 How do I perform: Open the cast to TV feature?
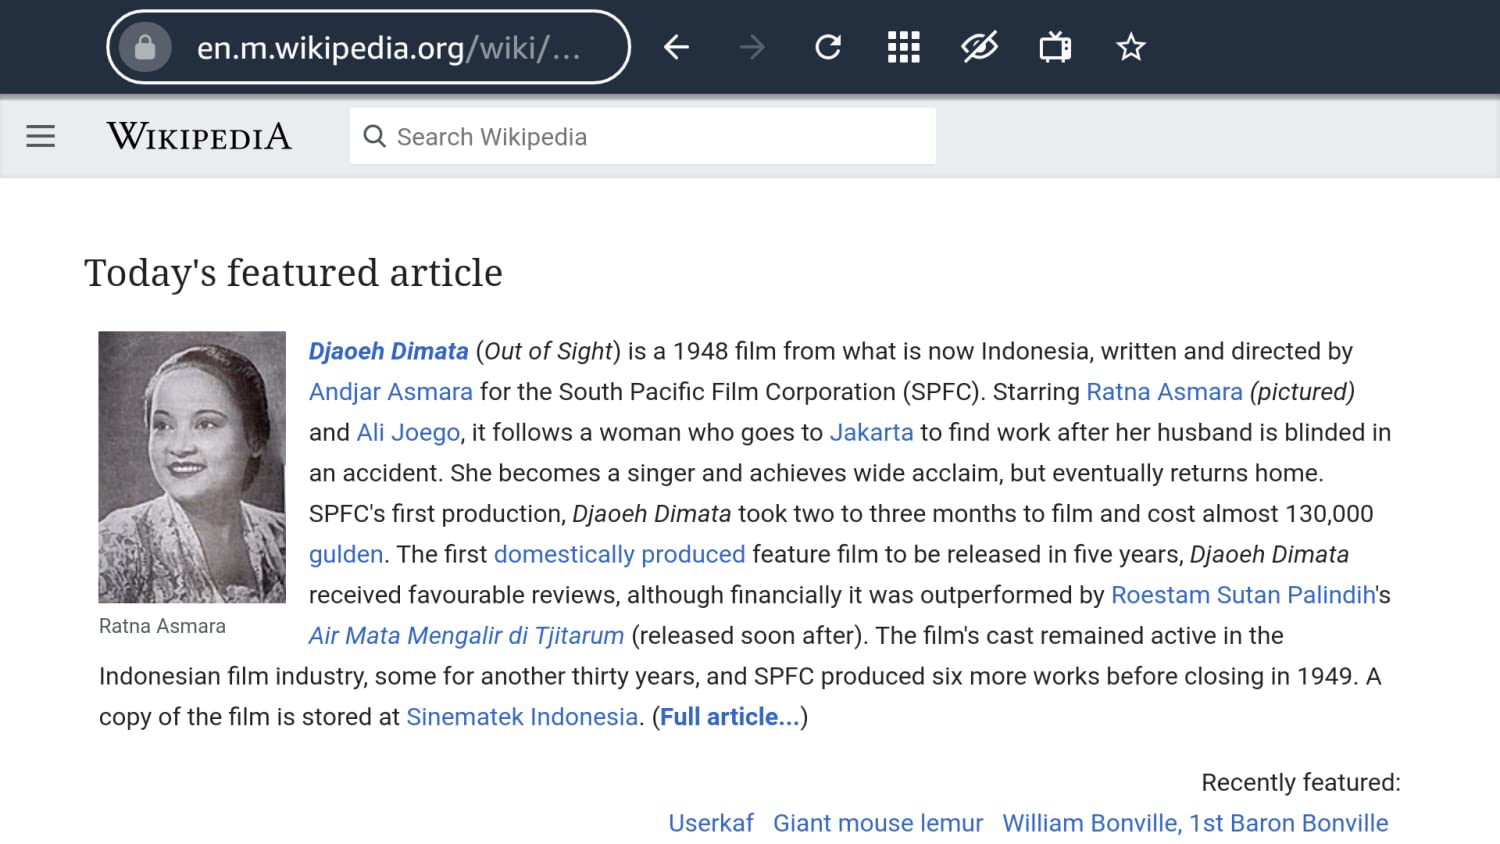pyautogui.click(x=1055, y=46)
